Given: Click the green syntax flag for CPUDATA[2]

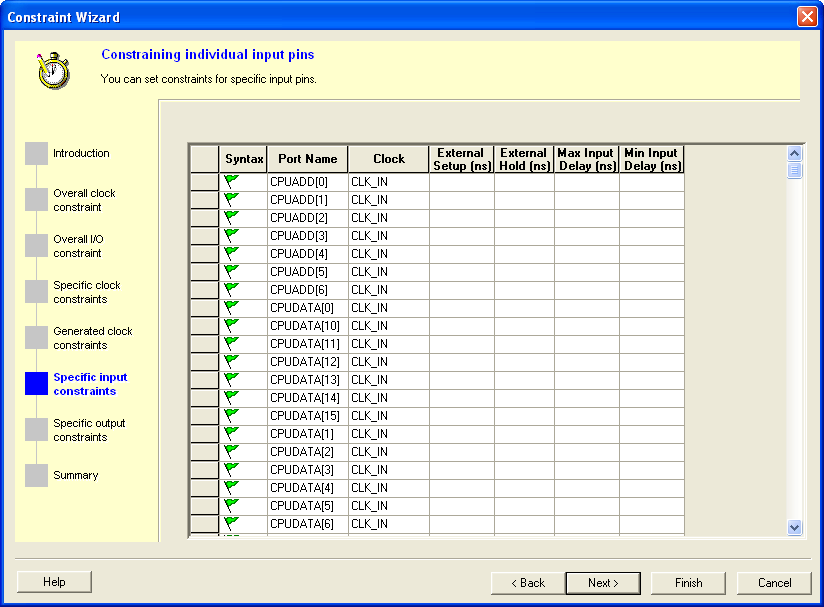Looking at the screenshot, I should [231, 451].
